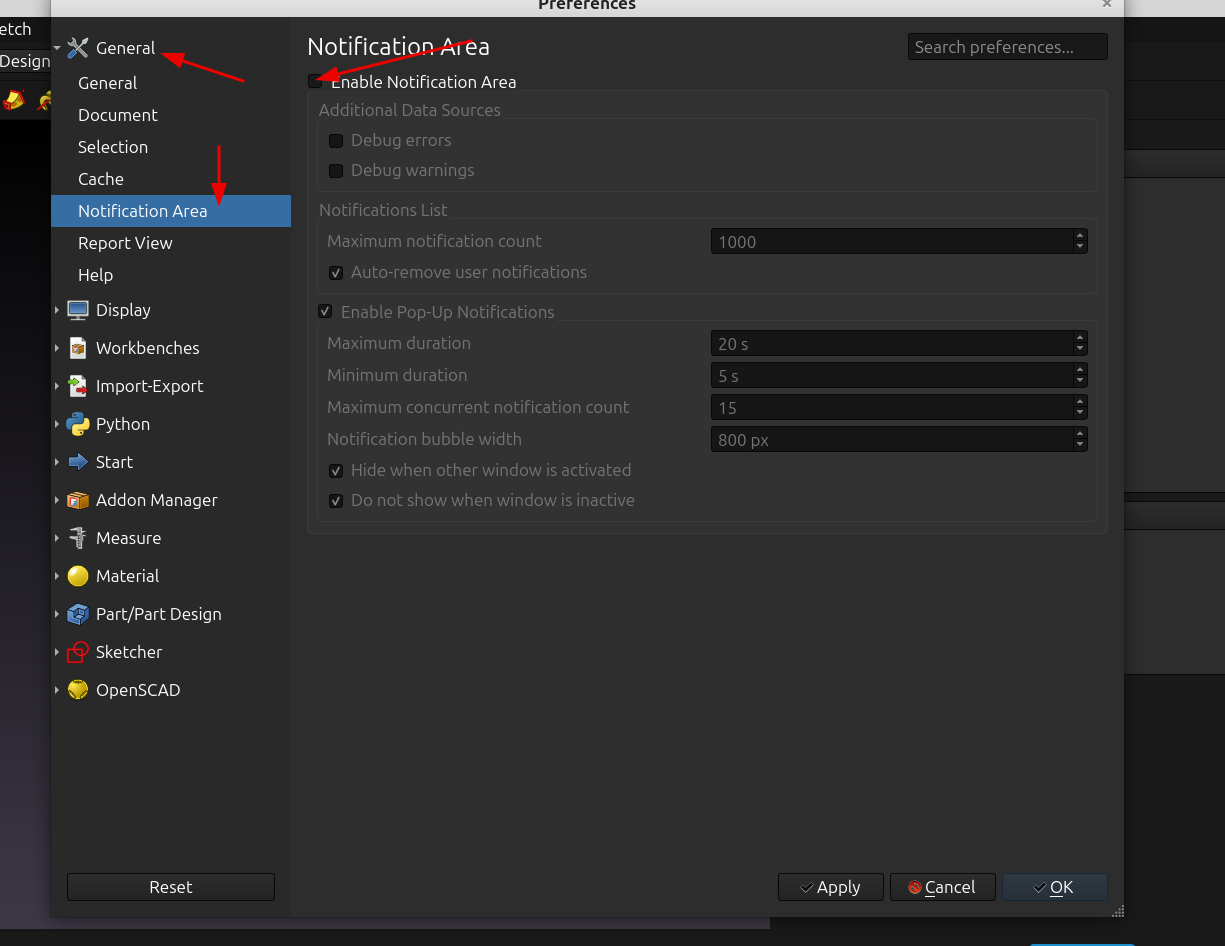Screen dimensions: 1225x946
Task: Click the Maximum notification count field
Action: [x=899, y=241]
